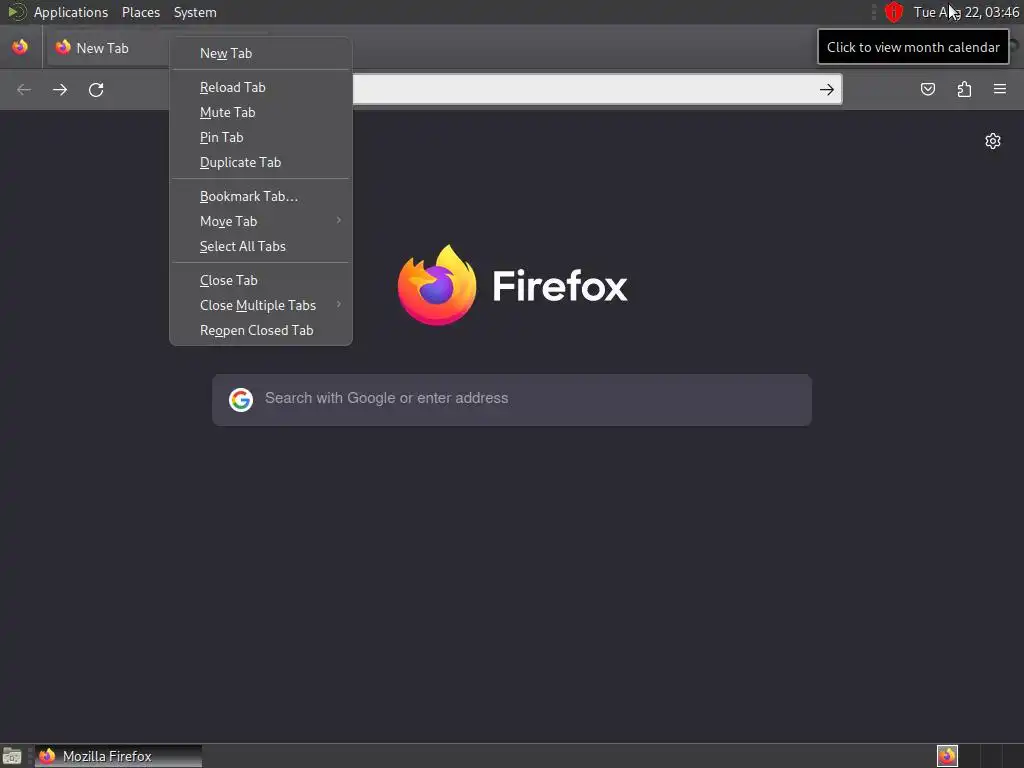1024x768 pixels.
Task: Choose Duplicate Tab menu entry
Action: pos(261,163)
